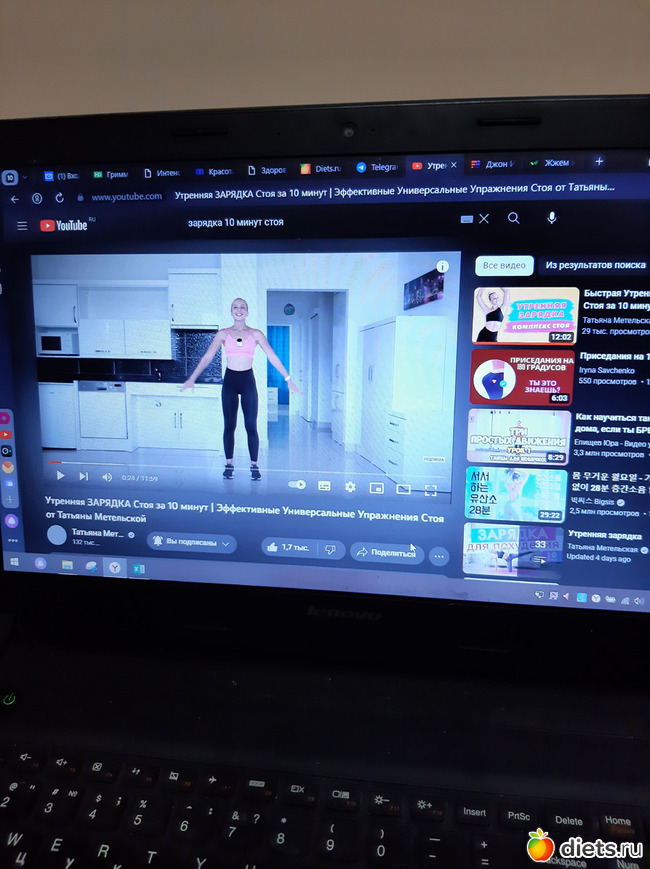
Task: Open video settings gear in player
Action: pyautogui.click(x=350, y=487)
